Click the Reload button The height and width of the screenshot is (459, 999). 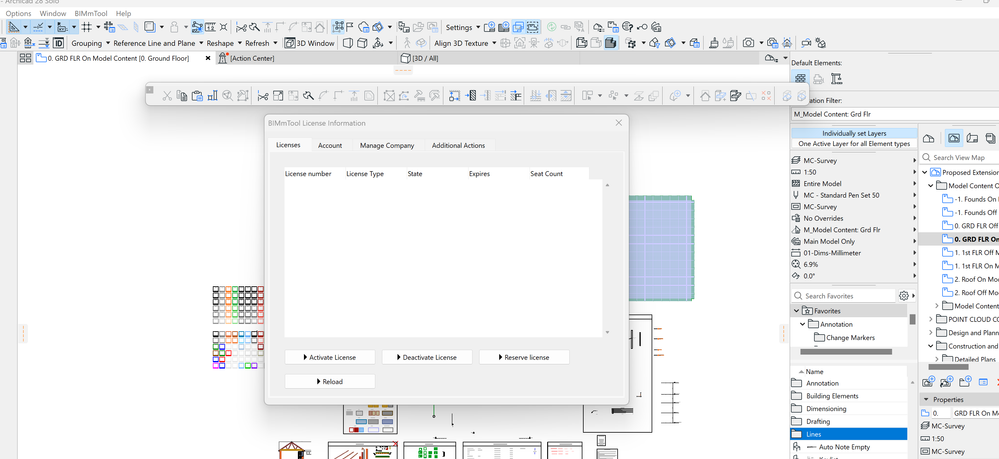(330, 381)
